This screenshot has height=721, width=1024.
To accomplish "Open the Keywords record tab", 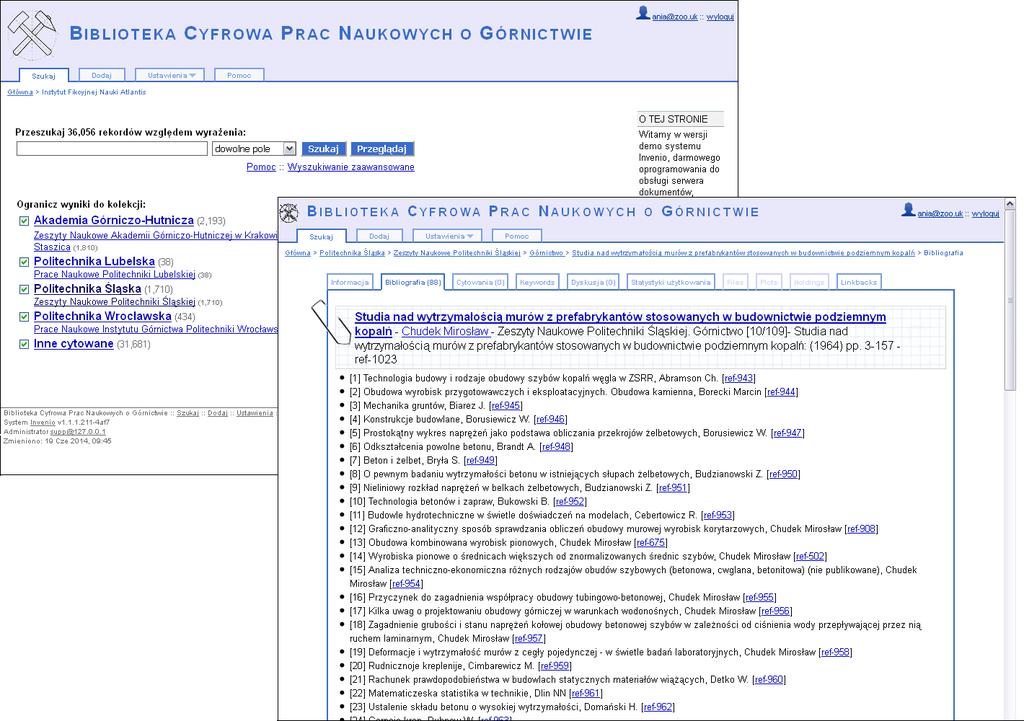I will (537, 282).
